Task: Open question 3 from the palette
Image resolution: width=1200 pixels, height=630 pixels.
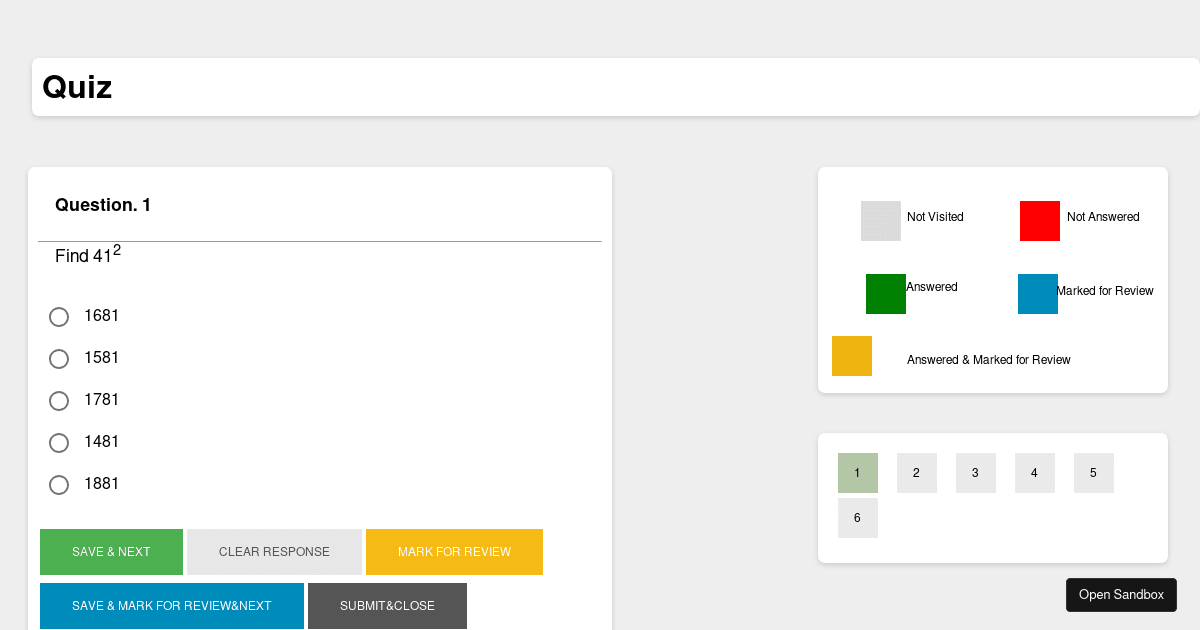Action: [975, 472]
